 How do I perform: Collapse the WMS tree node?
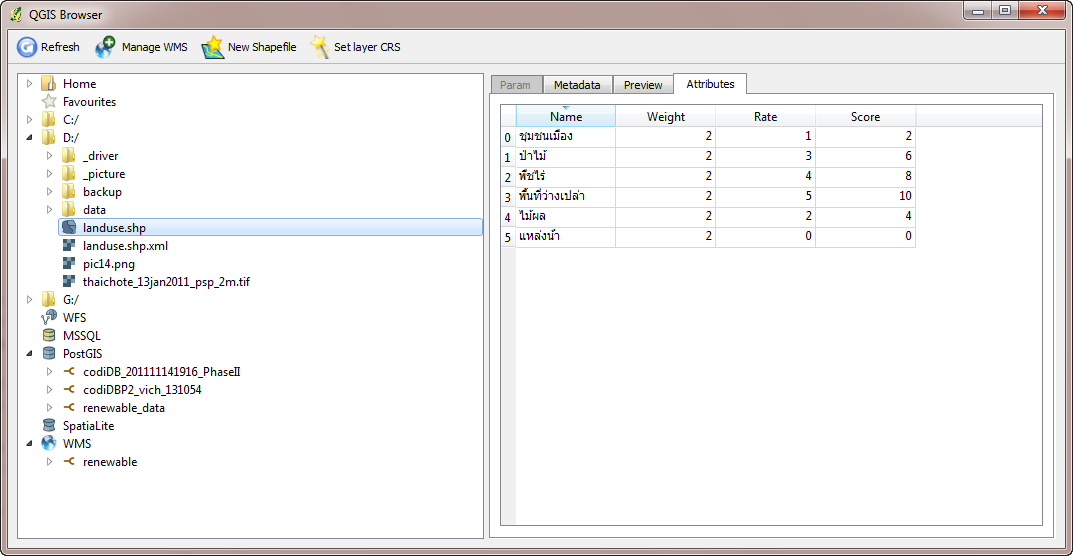click(29, 443)
